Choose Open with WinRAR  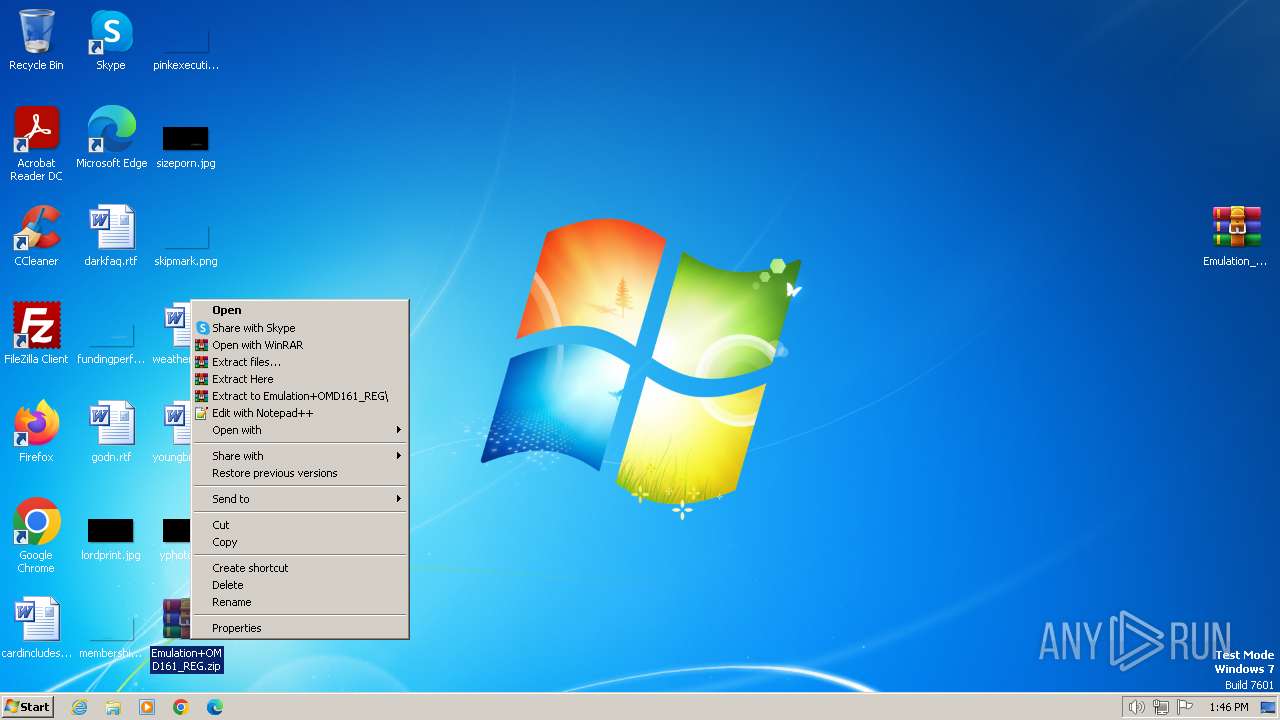pyautogui.click(x=300, y=345)
